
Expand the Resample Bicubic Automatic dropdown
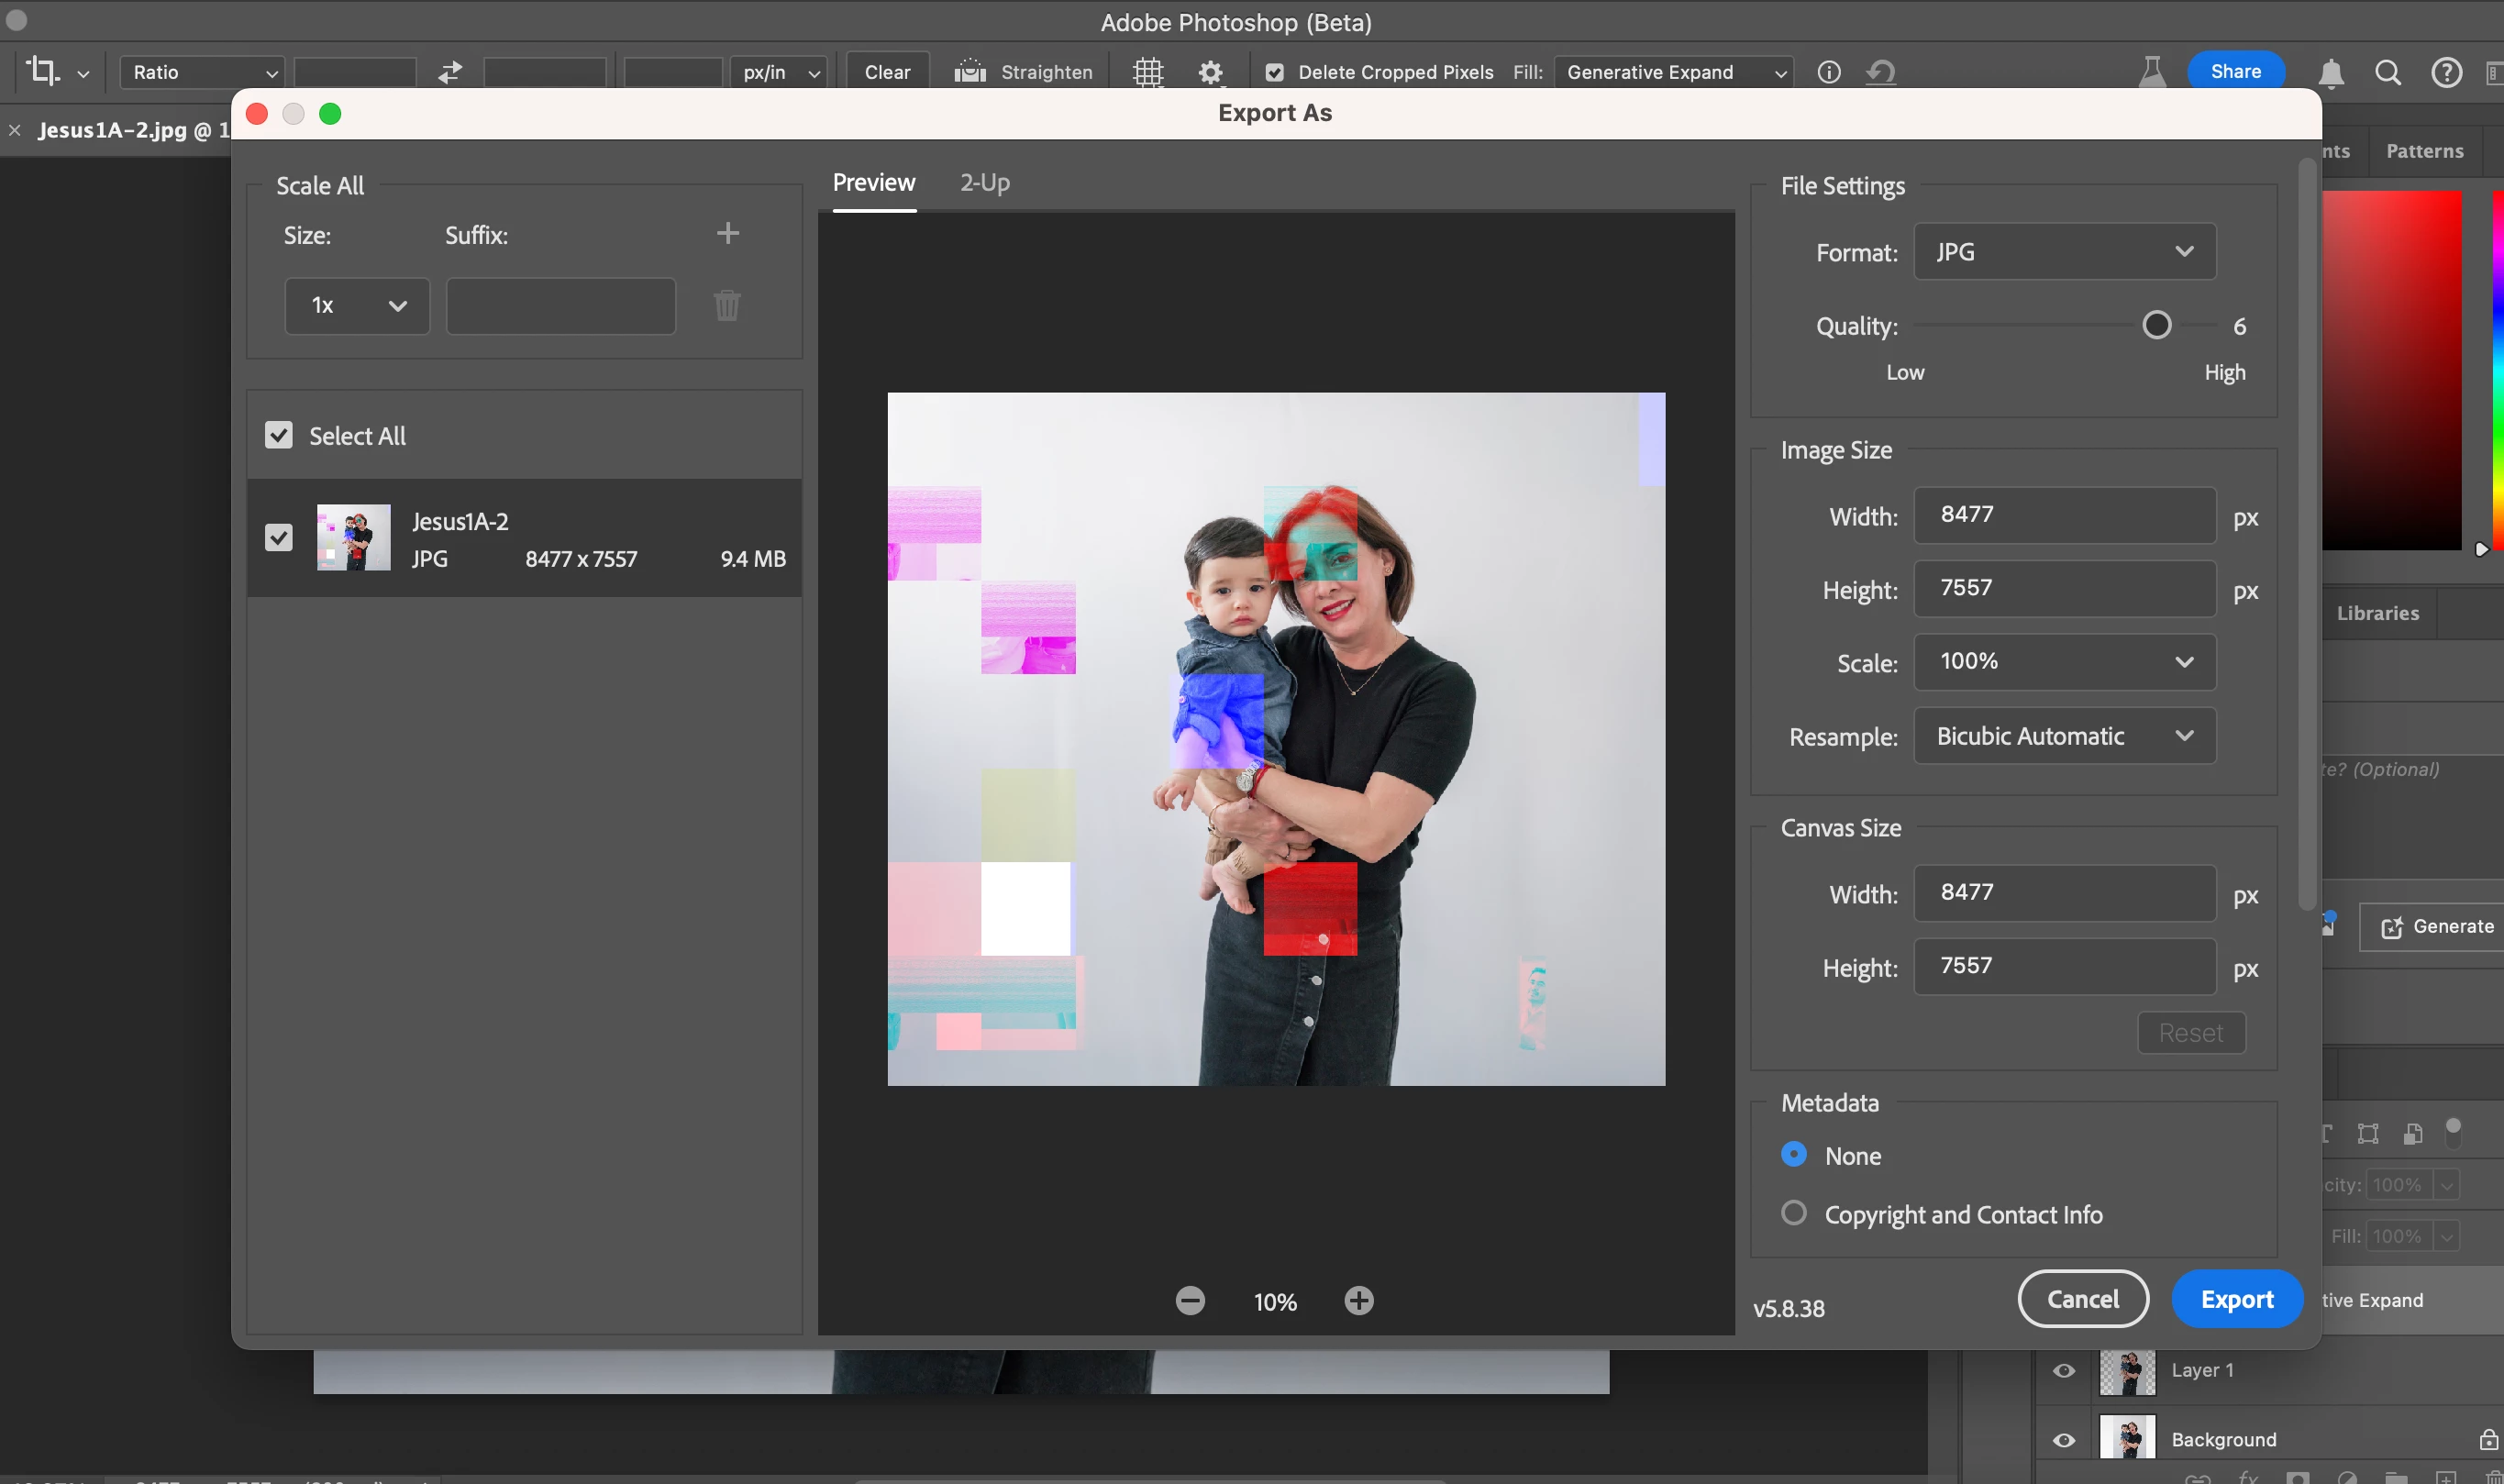click(x=2064, y=736)
